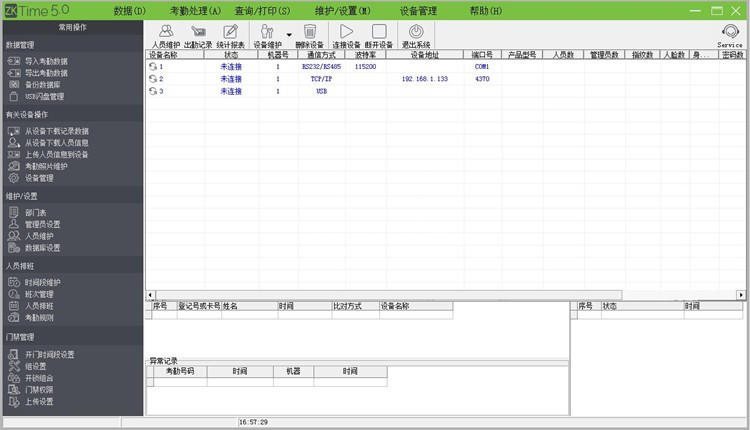Image resolution: width=750 pixels, height=430 pixels.
Task: Select device row 3 with USB
Action: click(x=445, y=91)
